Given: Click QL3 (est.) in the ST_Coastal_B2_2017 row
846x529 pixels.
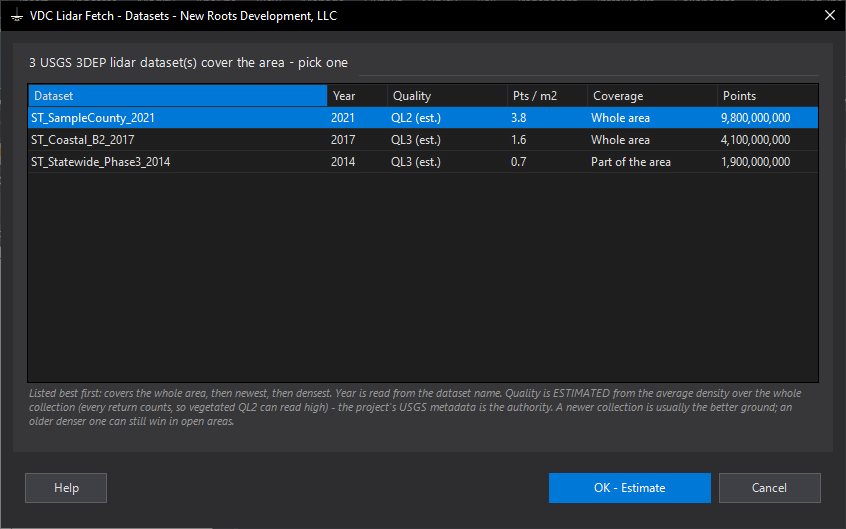Looking at the screenshot, I should click(x=416, y=140).
